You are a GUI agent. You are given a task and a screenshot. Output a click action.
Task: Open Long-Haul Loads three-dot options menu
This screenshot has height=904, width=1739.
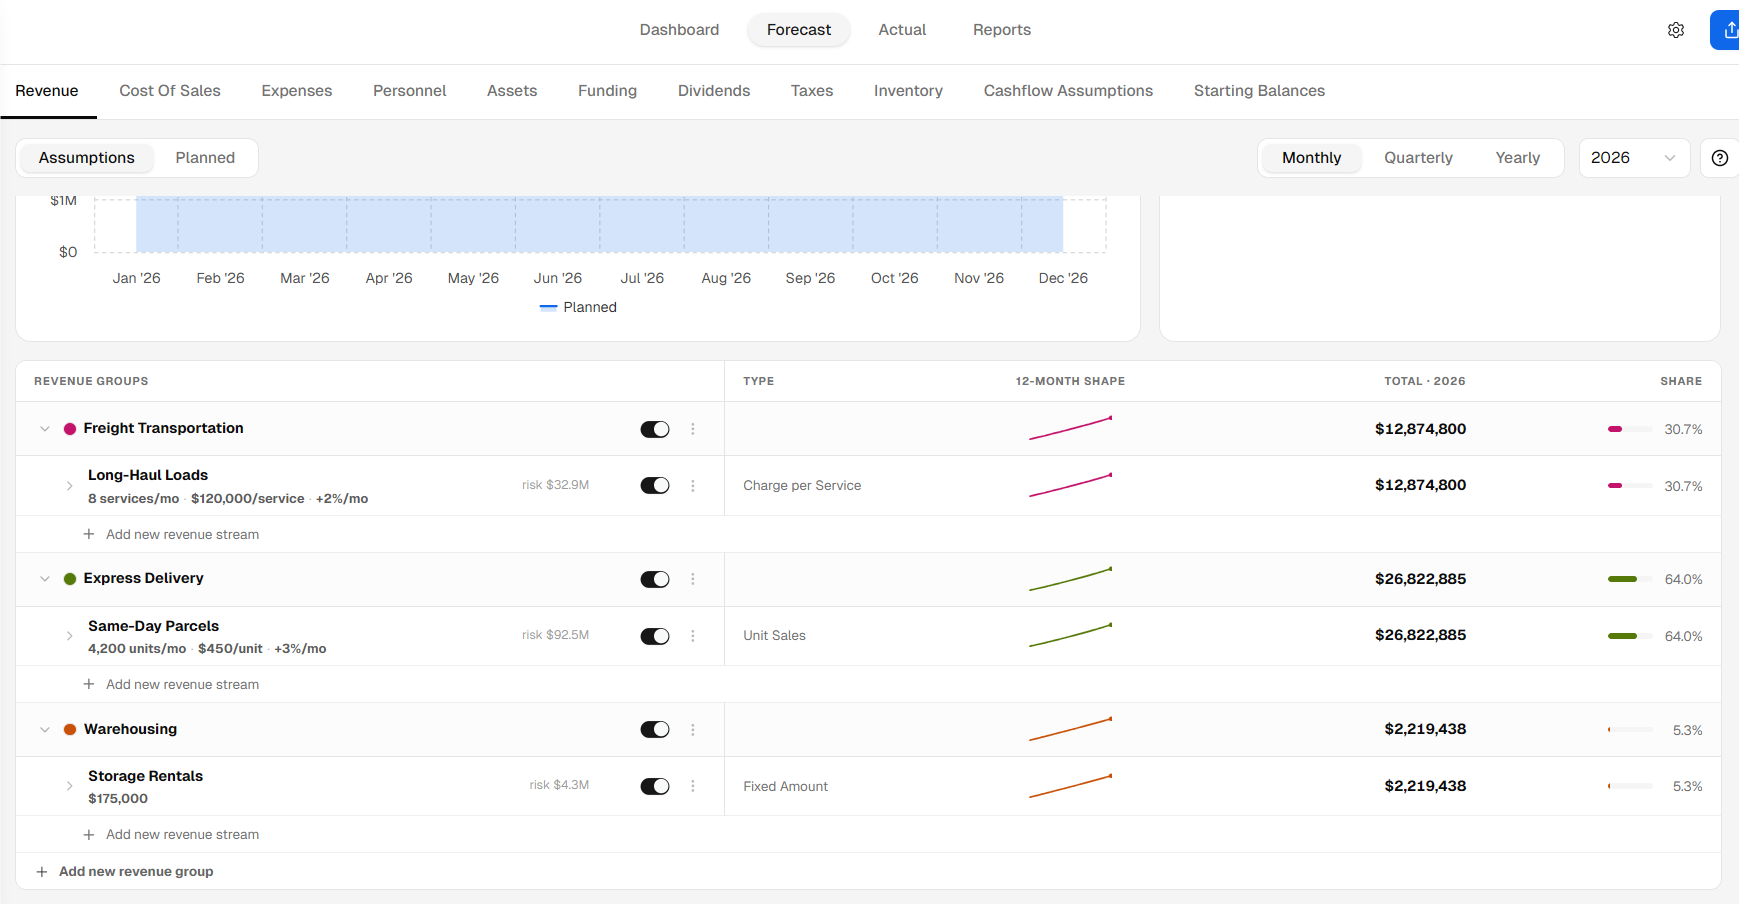click(x=693, y=486)
